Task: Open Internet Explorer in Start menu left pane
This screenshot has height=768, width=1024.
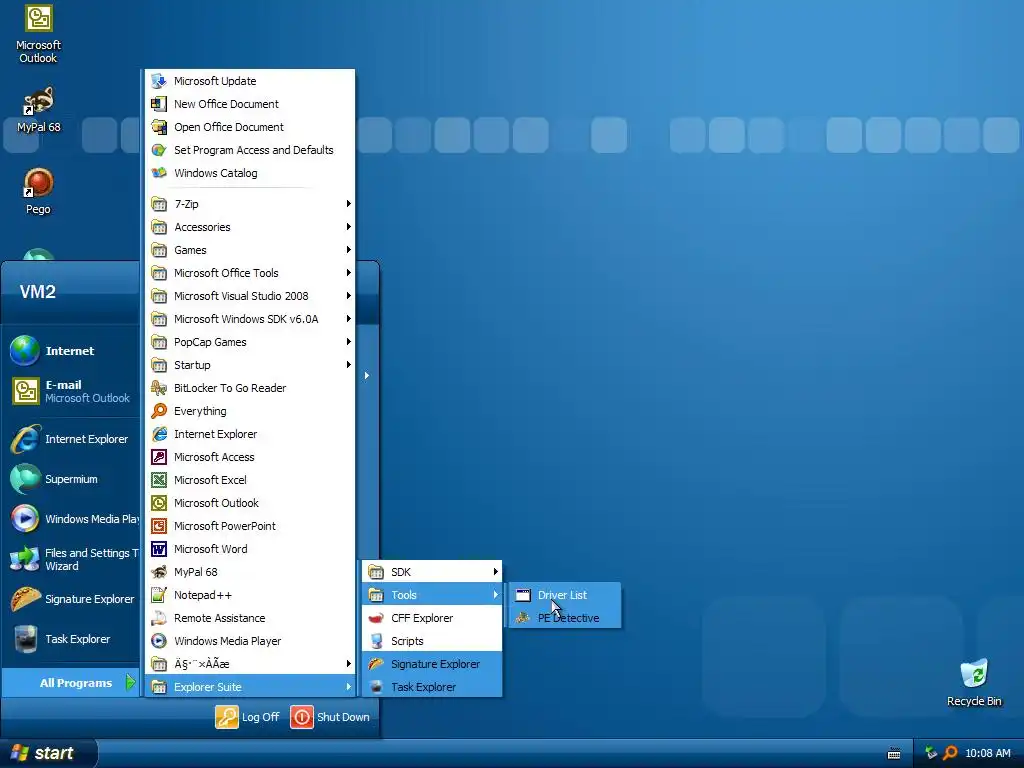Action: pos(71,439)
